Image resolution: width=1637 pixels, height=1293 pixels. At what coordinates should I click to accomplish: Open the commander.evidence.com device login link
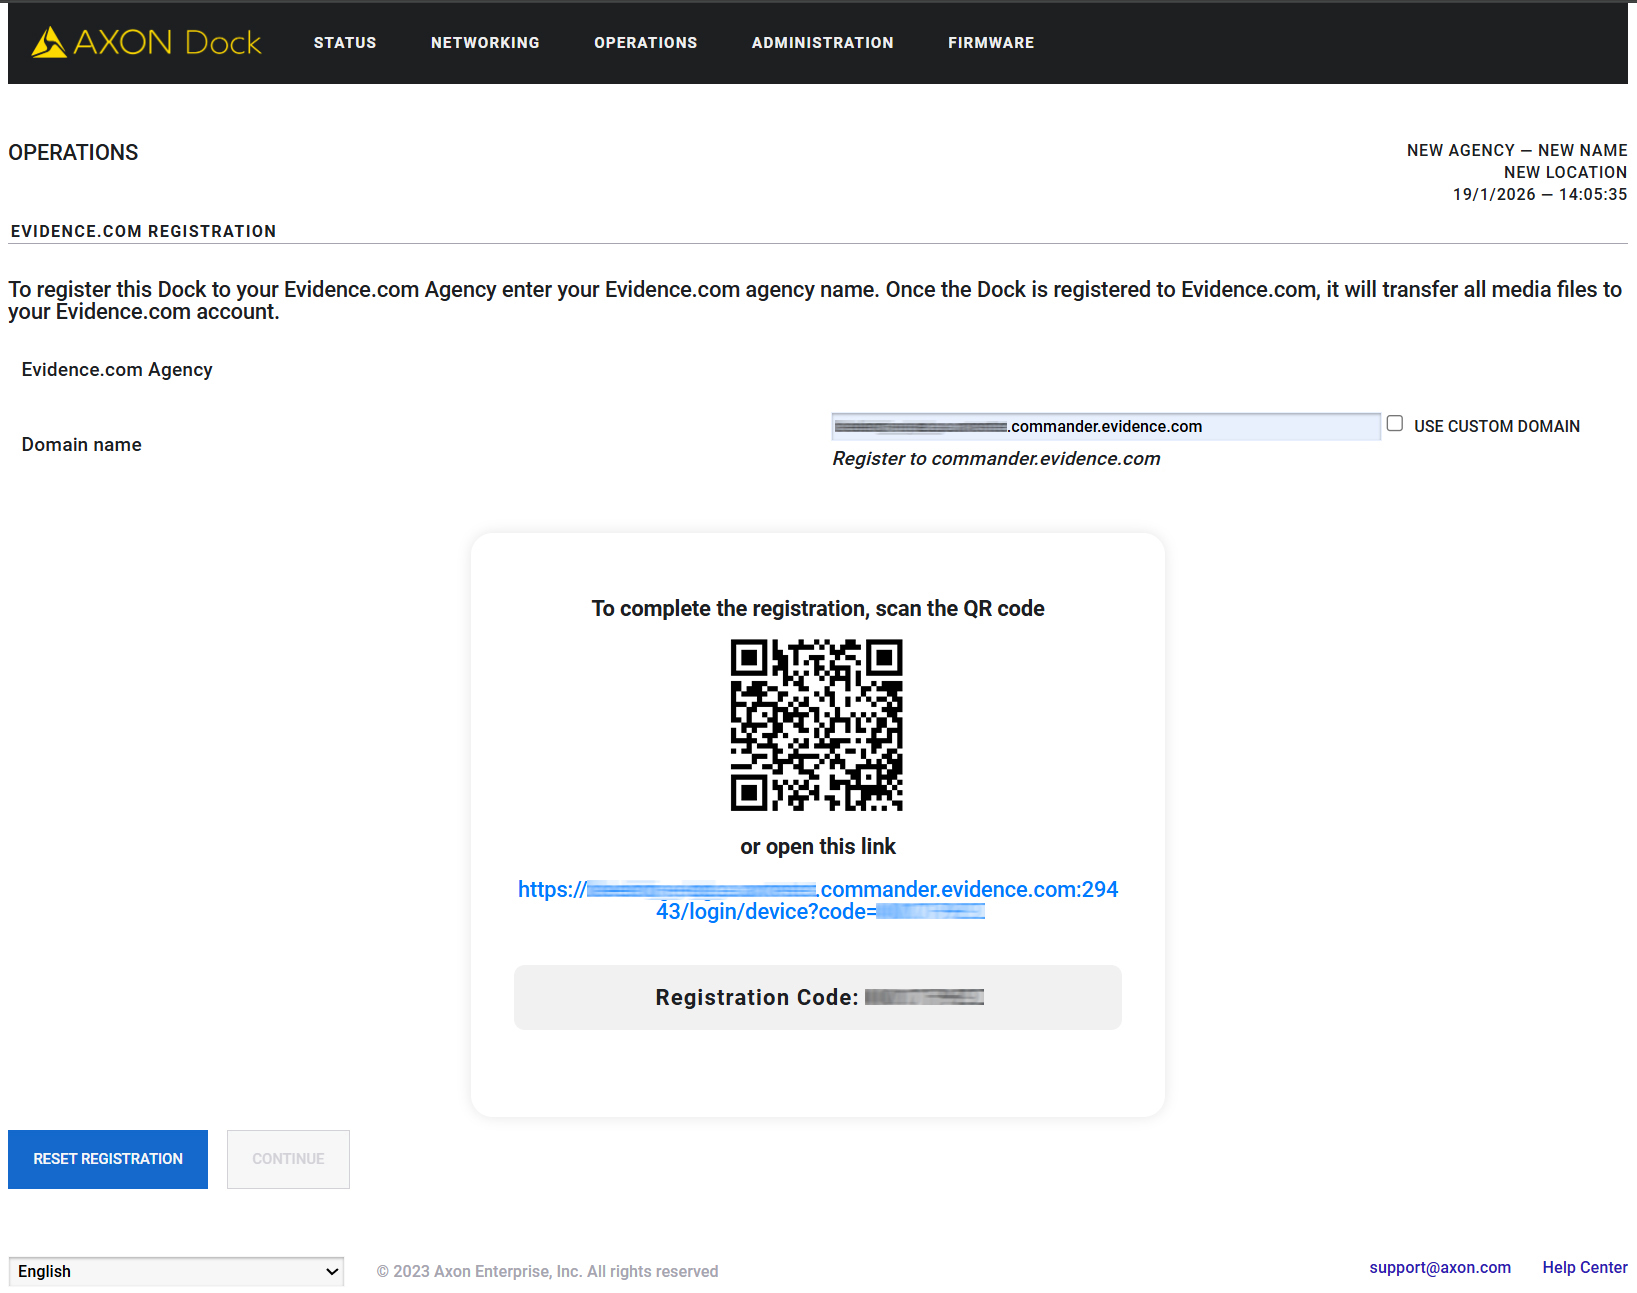click(817, 900)
